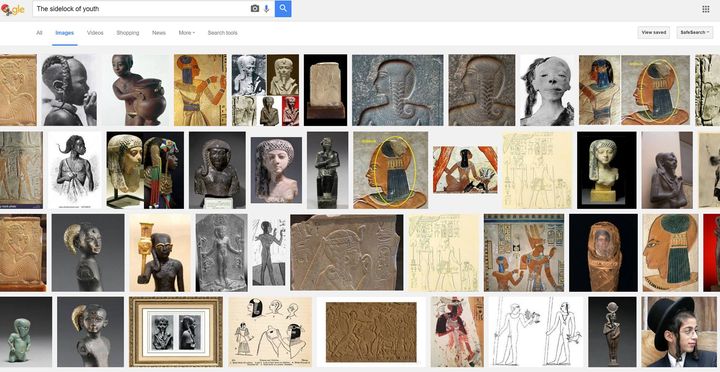Viewport: 720px width, 372px height.
Task: Go to the News tab
Action: (x=159, y=33)
